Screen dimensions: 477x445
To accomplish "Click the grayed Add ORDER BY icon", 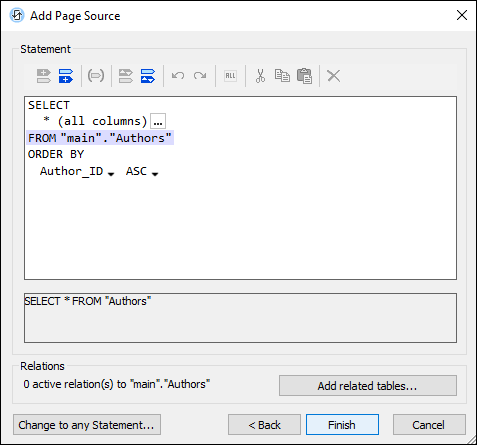I will click(126, 76).
